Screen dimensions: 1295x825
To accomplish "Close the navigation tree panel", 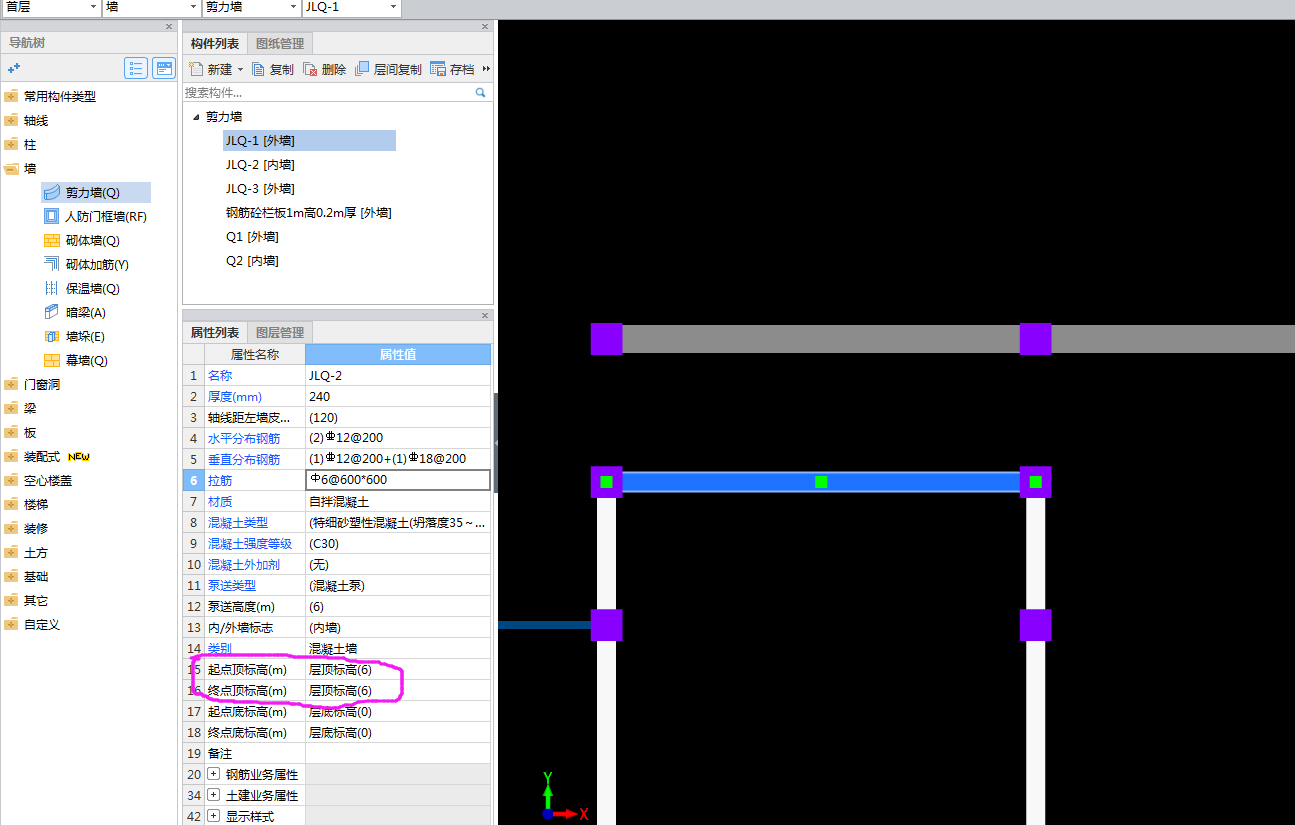I will (x=169, y=26).
